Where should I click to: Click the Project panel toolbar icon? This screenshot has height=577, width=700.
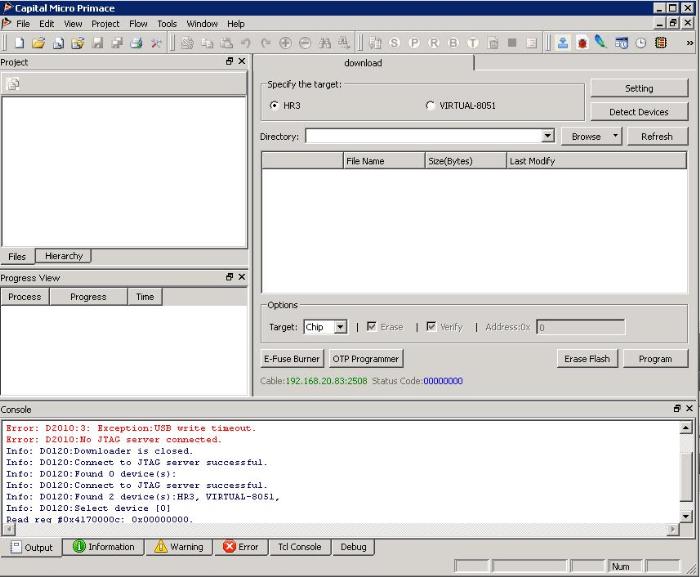(14, 84)
